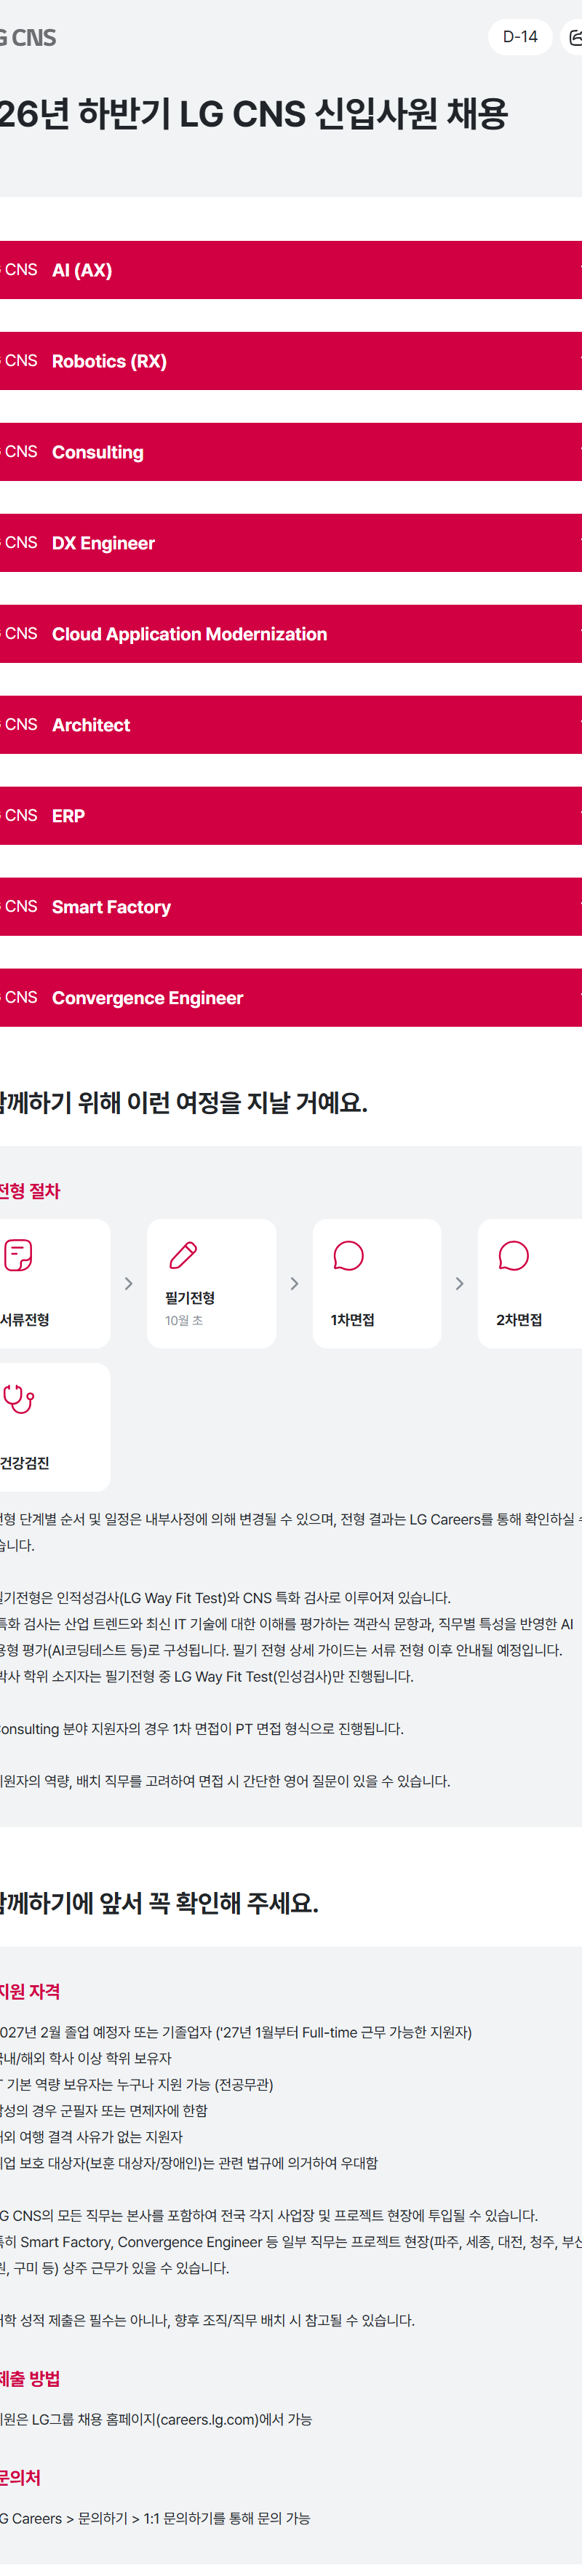The height and width of the screenshot is (2576, 582).
Task: Expand the Smart Factory job section
Action: coord(291,907)
